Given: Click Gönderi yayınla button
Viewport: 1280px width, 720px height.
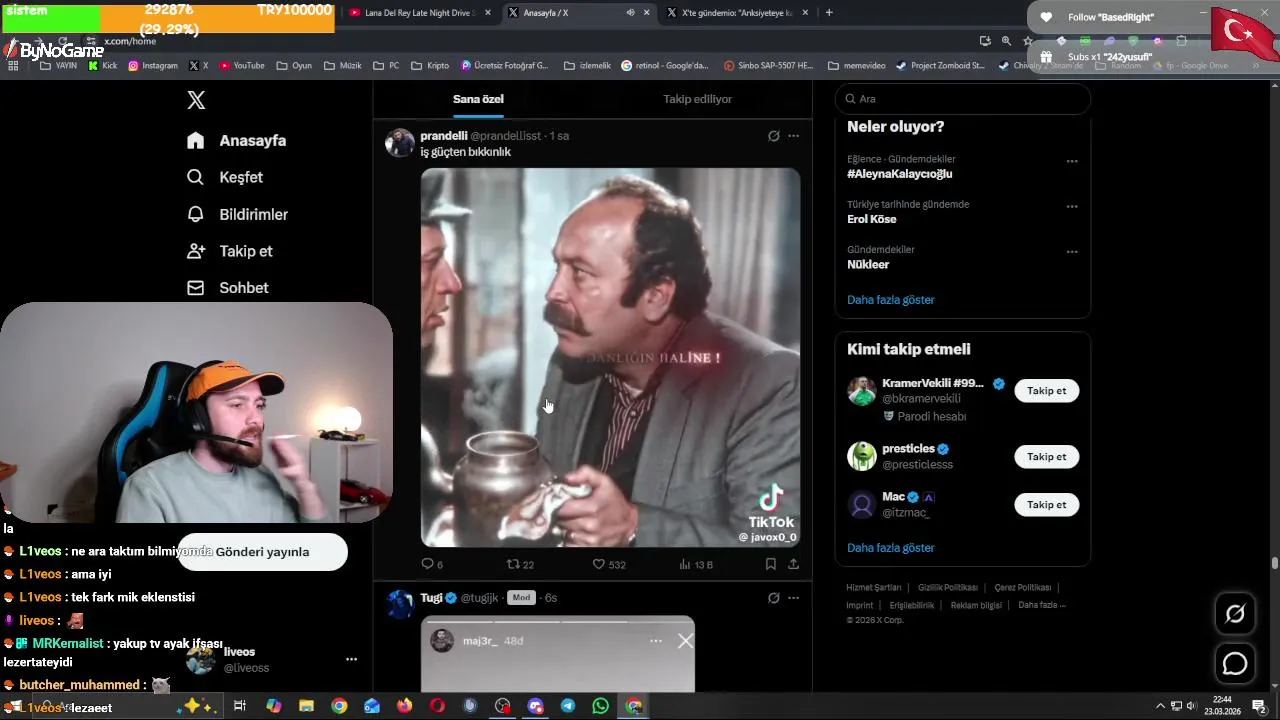Looking at the screenshot, I should pos(263,552).
